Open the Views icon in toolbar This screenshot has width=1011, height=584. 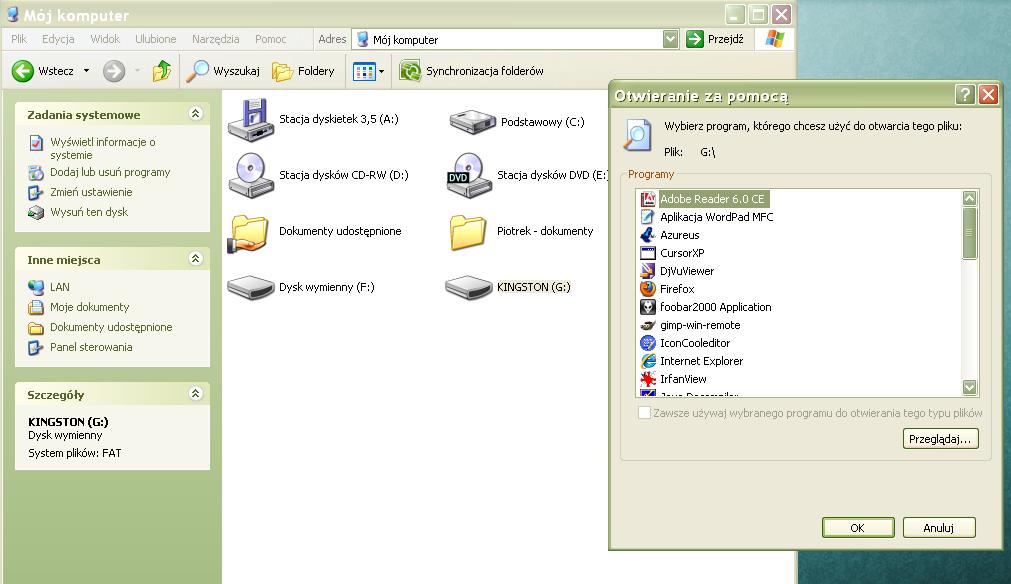(x=364, y=71)
